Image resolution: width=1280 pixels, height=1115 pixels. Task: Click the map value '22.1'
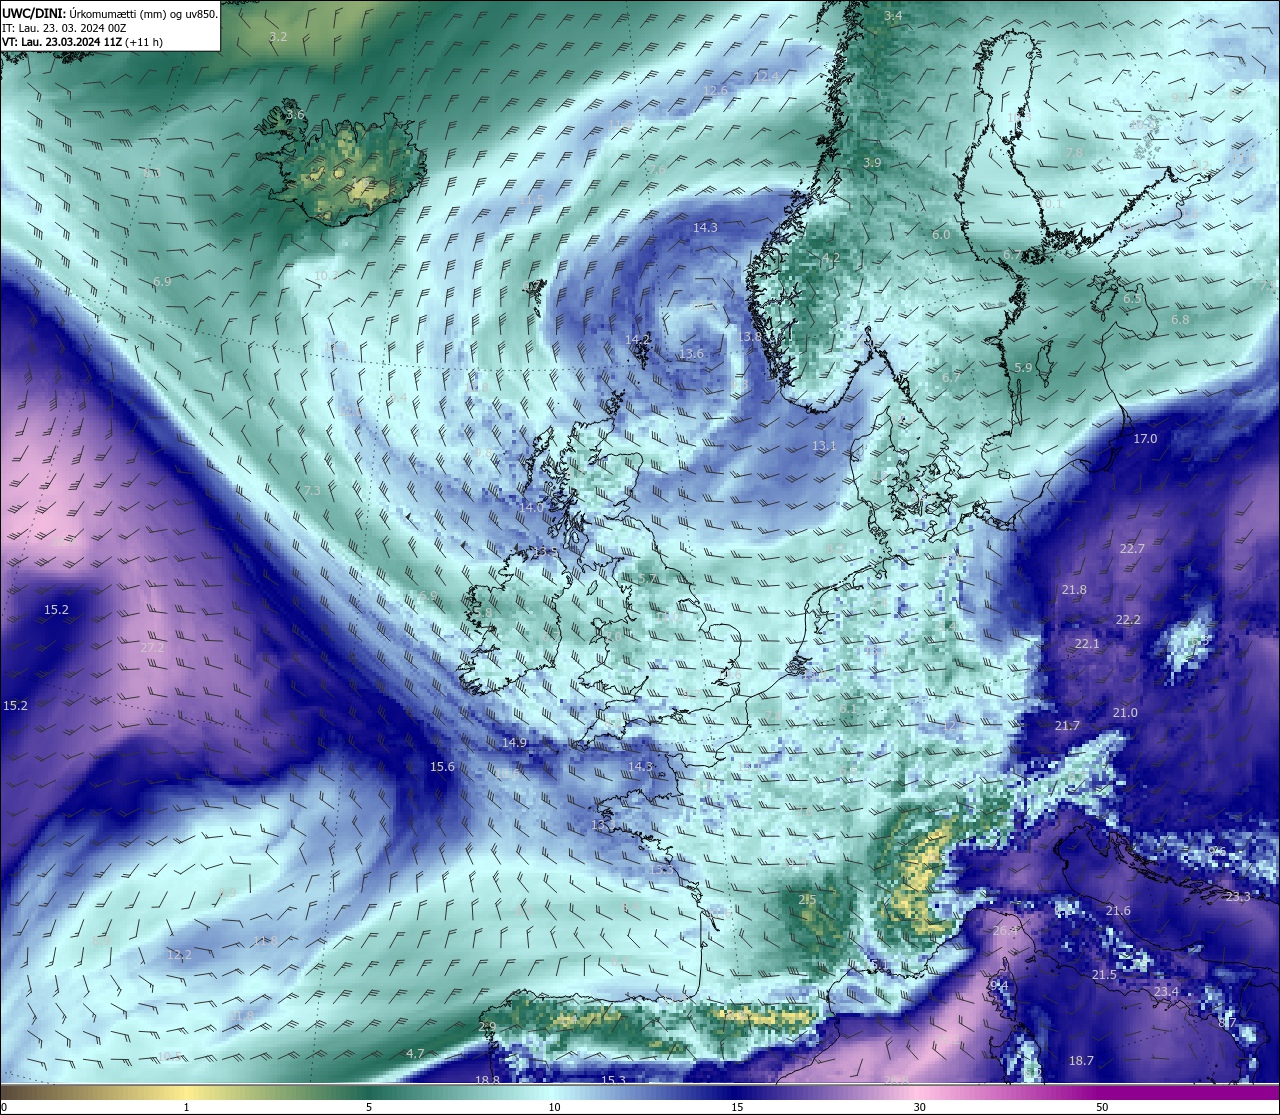(1087, 644)
